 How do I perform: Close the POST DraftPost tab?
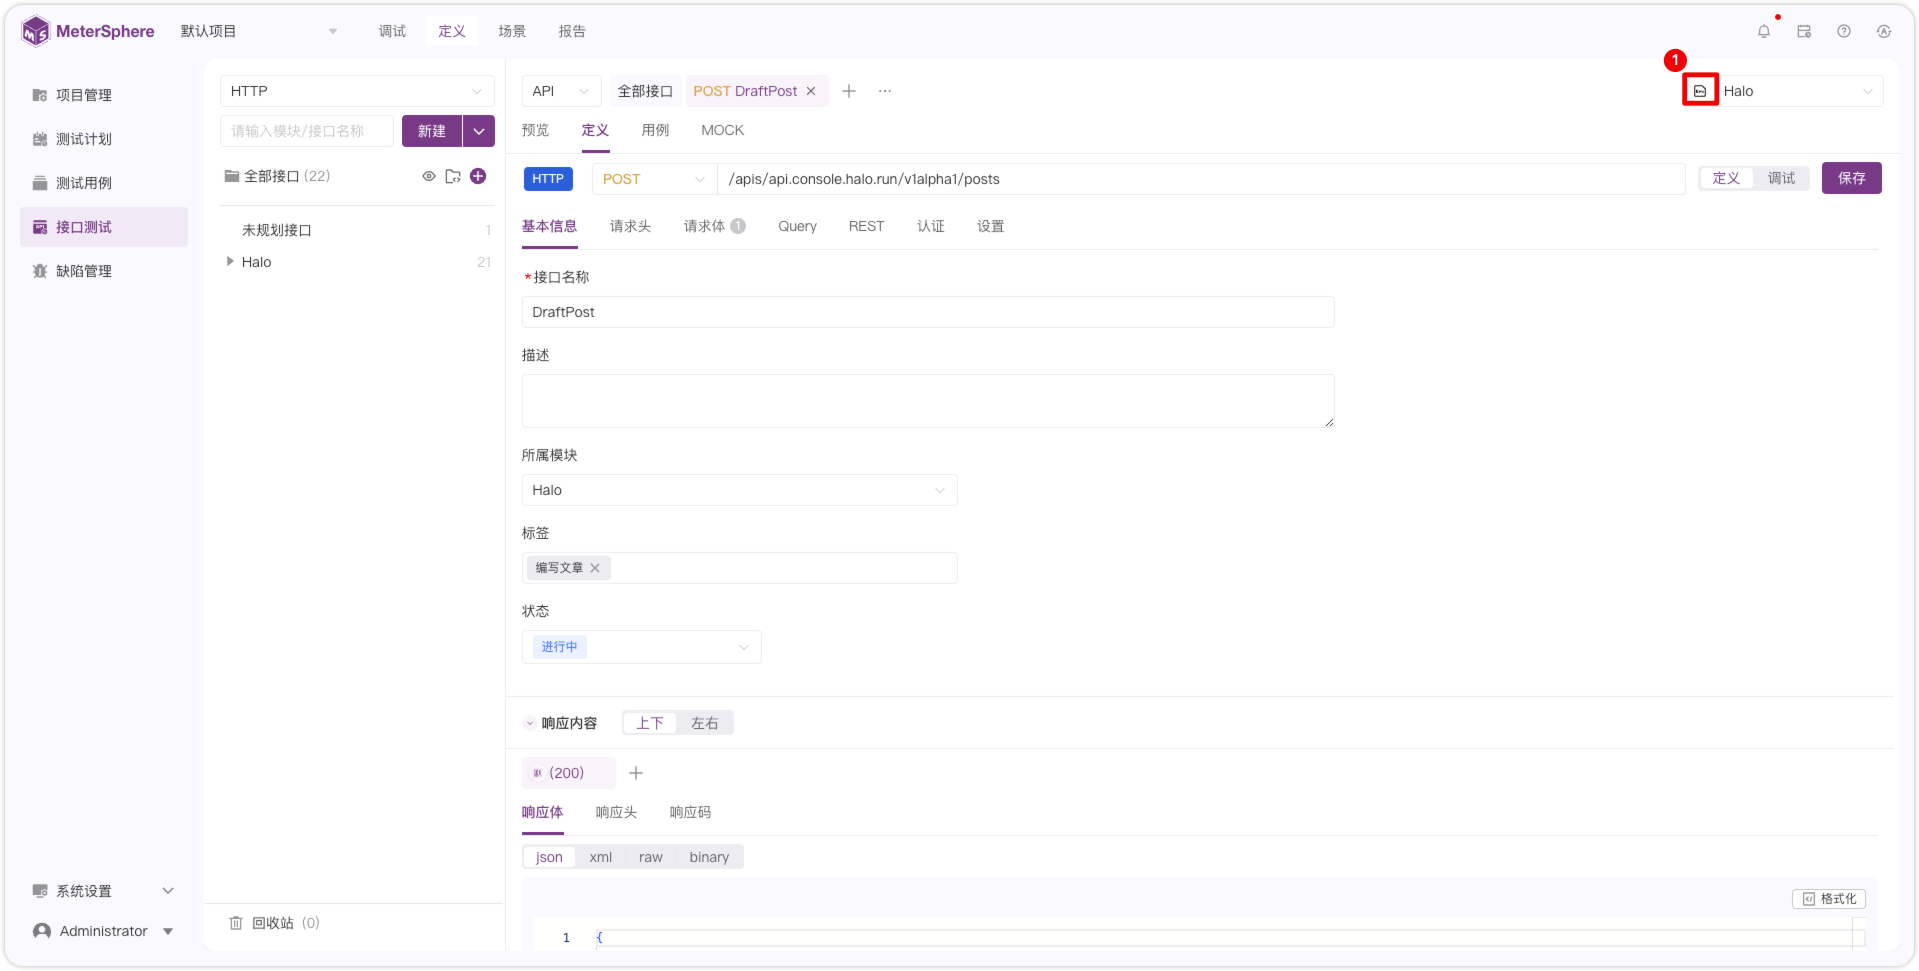(811, 91)
